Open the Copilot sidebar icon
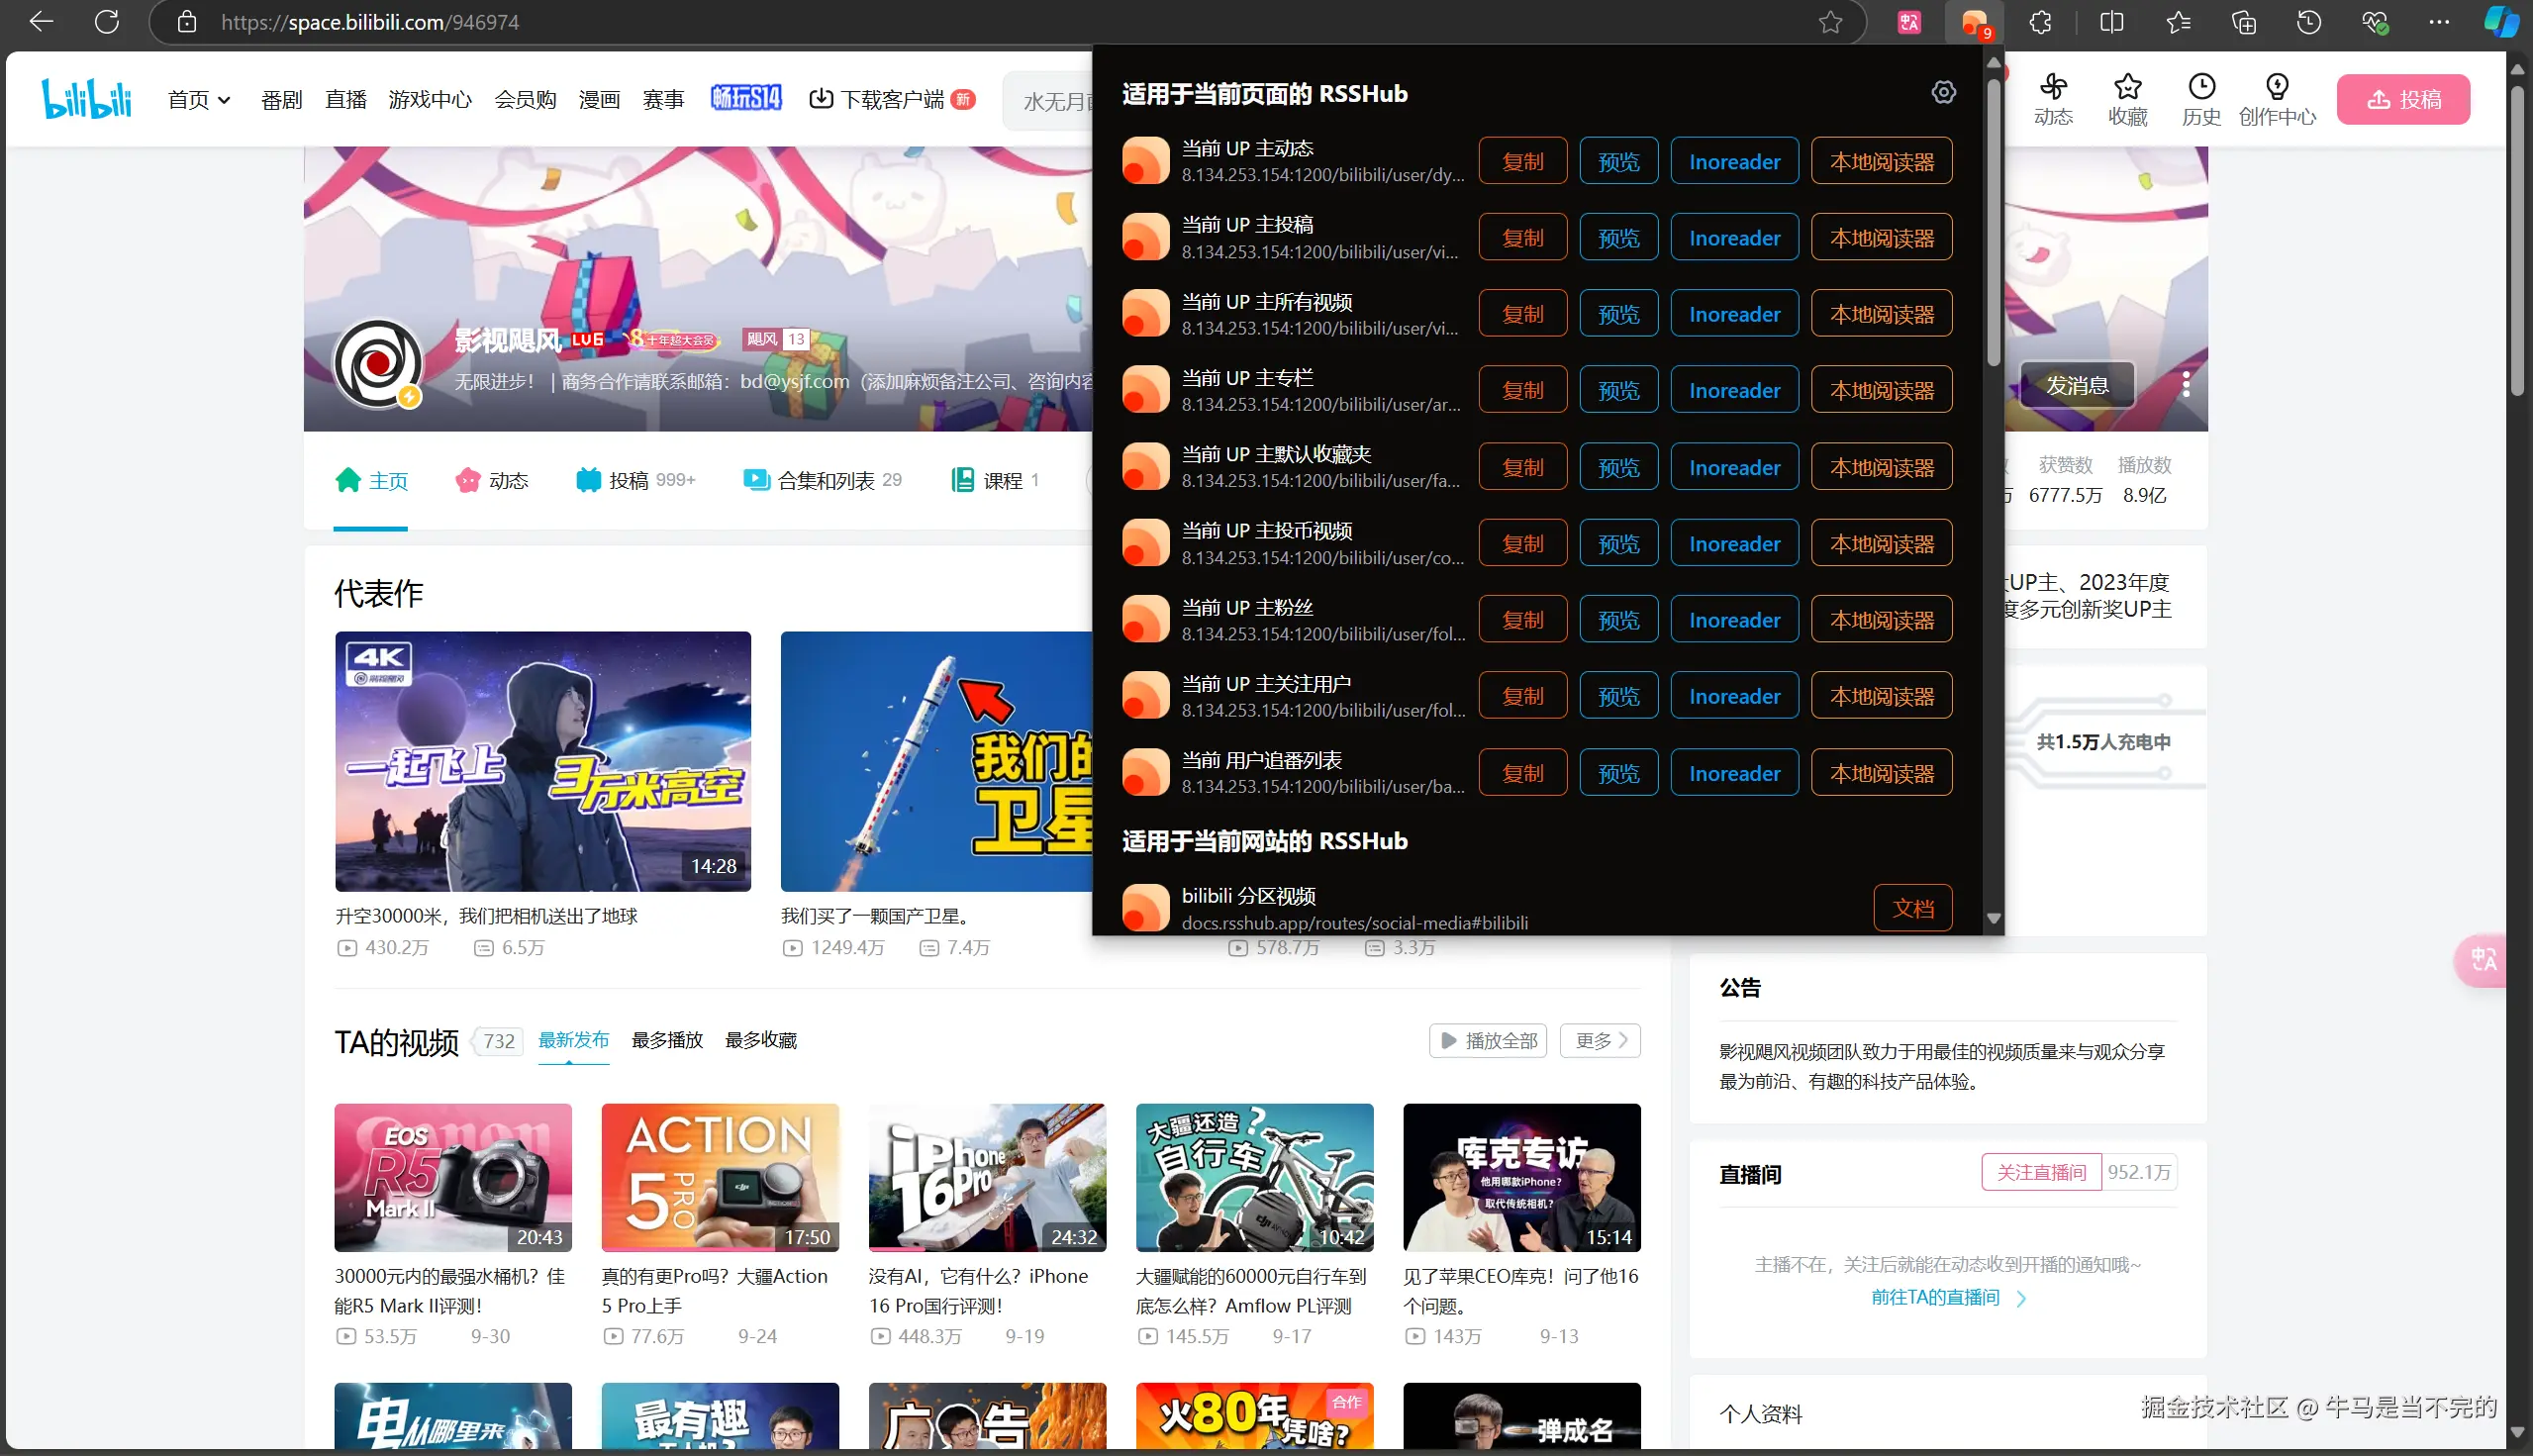This screenshot has height=1456, width=2533. (x=2501, y=22)
